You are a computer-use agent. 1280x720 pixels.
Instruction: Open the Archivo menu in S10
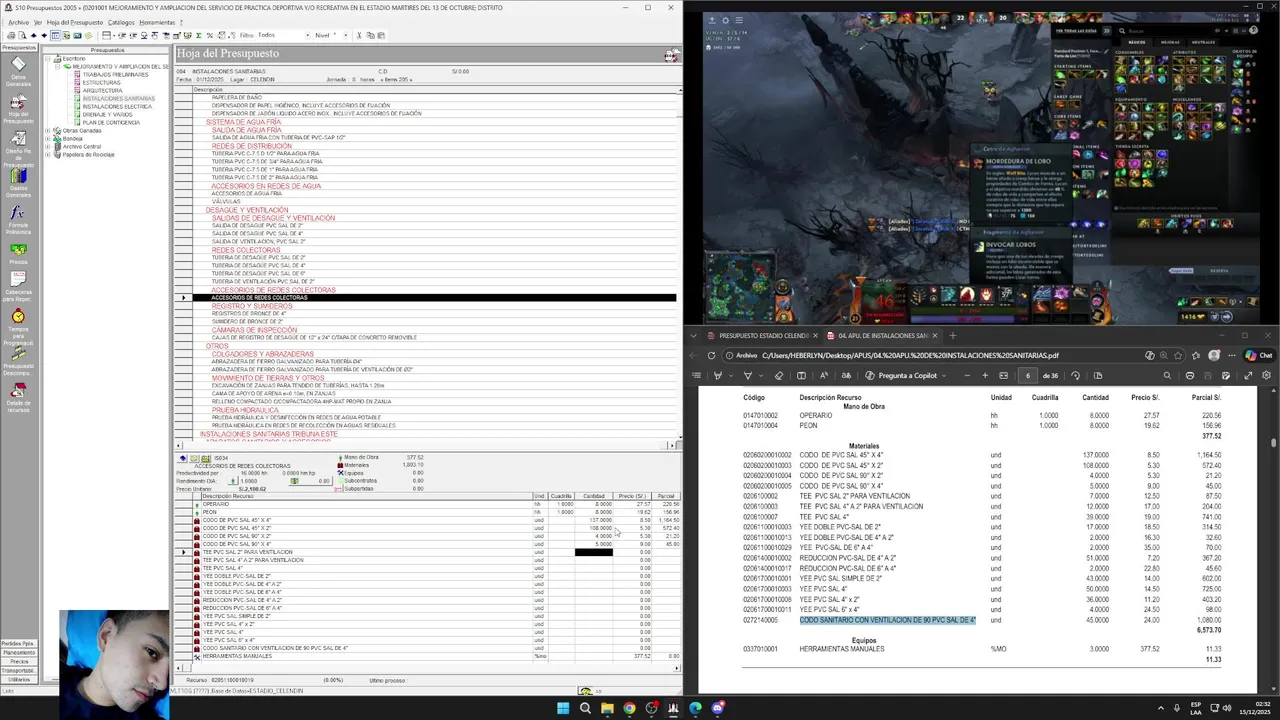18,22
